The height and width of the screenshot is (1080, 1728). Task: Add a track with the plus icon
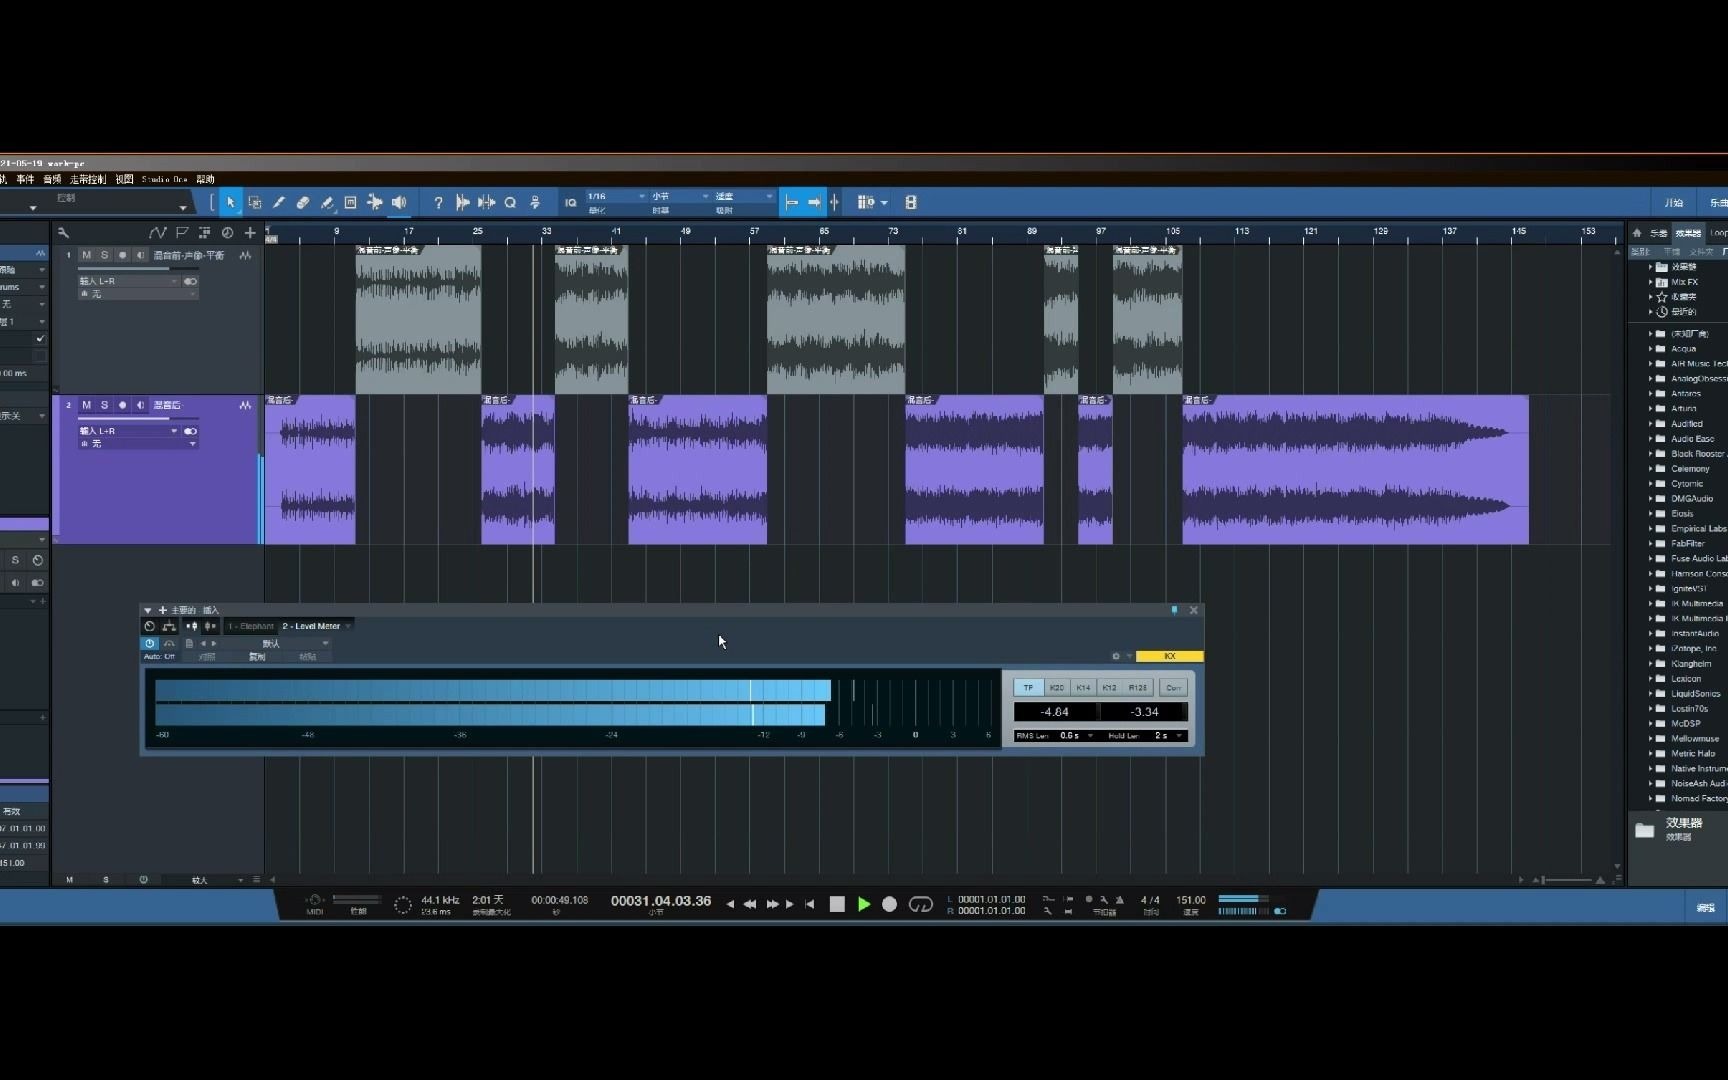click(250, 233)
